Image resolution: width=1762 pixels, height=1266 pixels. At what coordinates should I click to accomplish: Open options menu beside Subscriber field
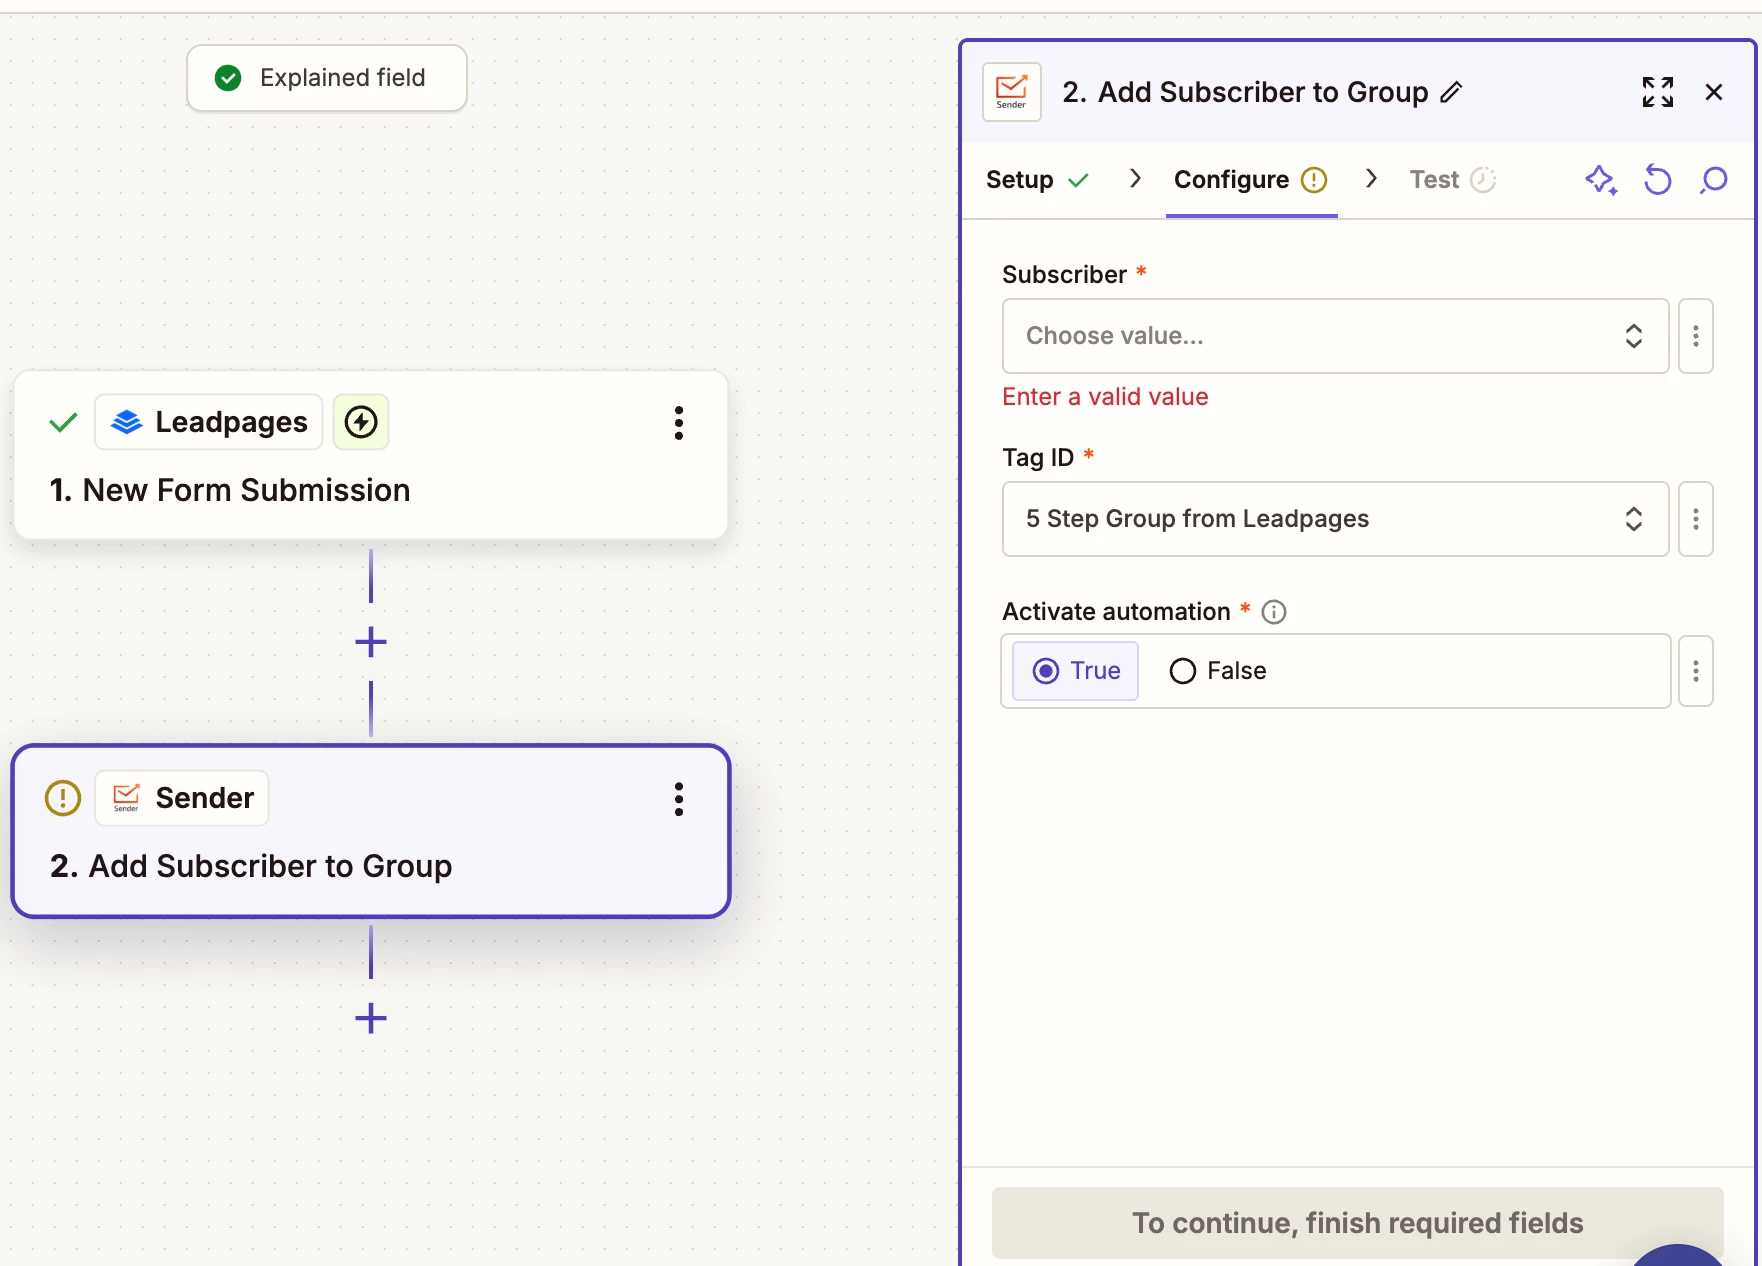[x=1695, y=336]
